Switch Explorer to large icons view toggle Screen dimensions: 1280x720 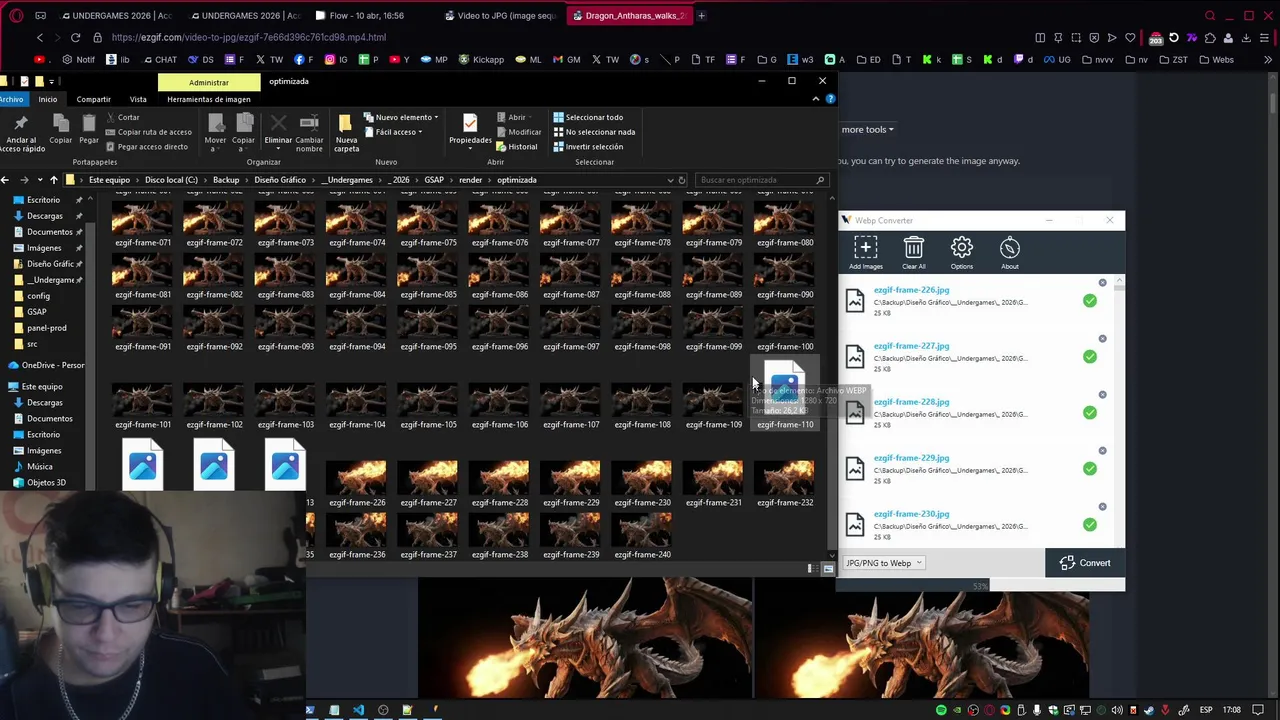click(828, 569)
